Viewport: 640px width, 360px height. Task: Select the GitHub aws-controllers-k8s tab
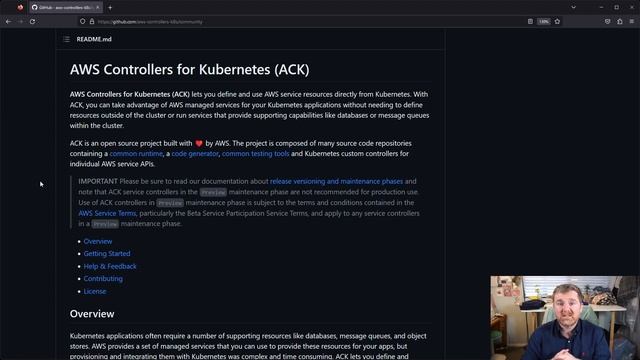coord(65,7)
